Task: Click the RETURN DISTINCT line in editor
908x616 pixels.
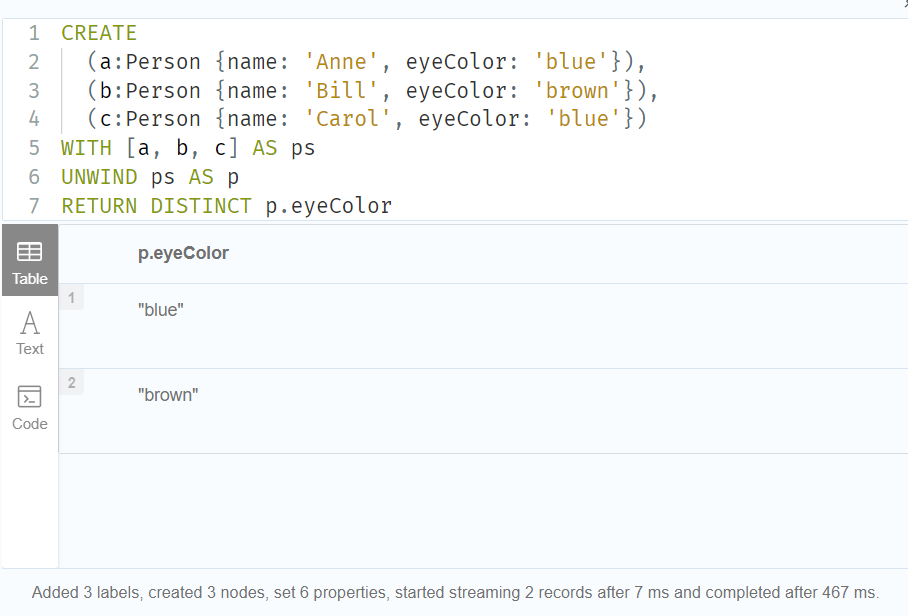Action: coord(226,206)
